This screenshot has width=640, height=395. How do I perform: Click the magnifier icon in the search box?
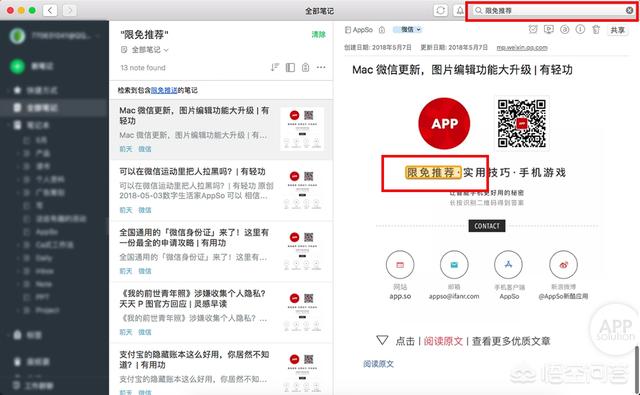(x=478, y=11)
